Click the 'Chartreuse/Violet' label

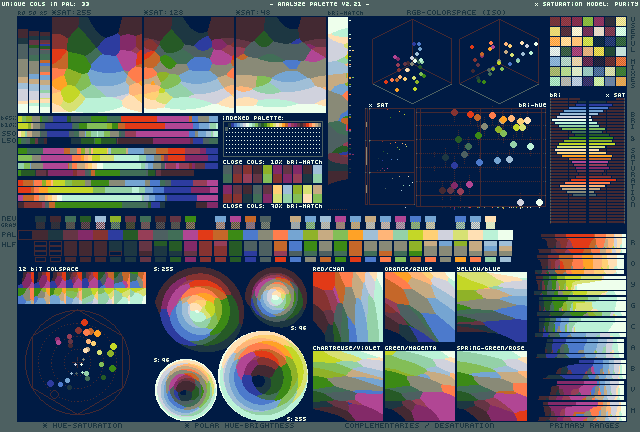point(347,348)
